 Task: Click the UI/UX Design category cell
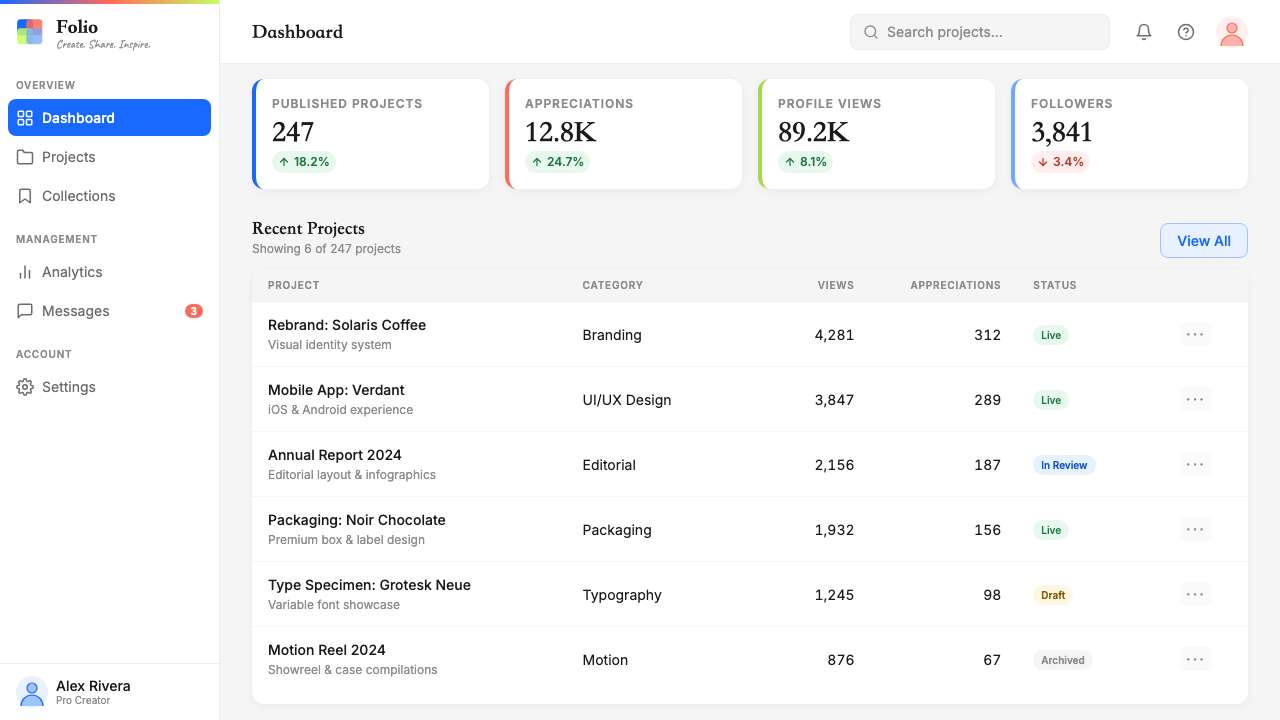[627, 400]
